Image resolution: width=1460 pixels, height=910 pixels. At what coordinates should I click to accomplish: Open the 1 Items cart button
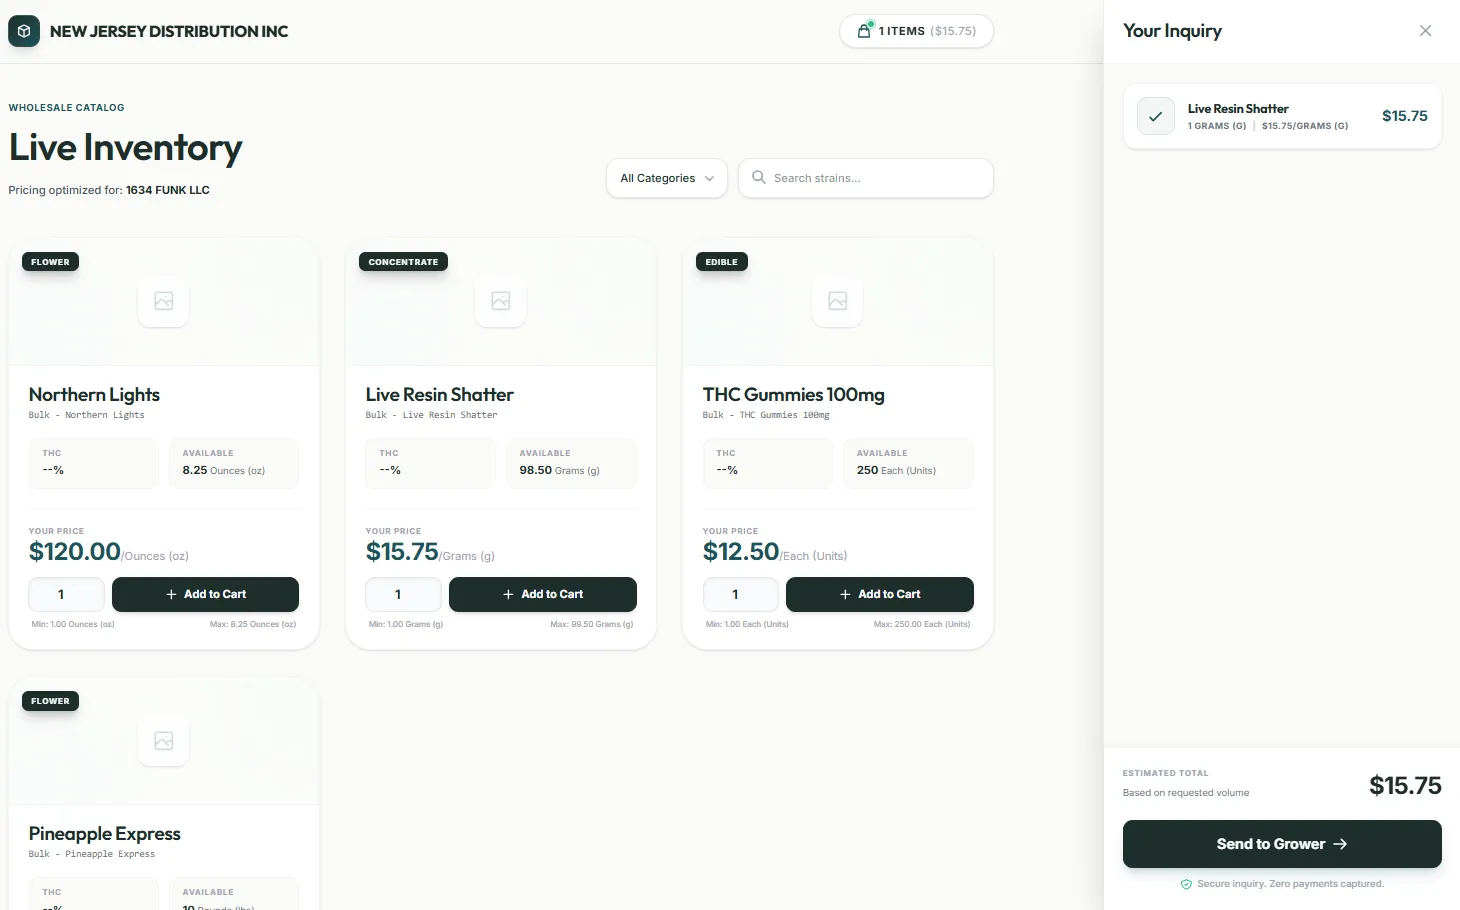(916, 31)
